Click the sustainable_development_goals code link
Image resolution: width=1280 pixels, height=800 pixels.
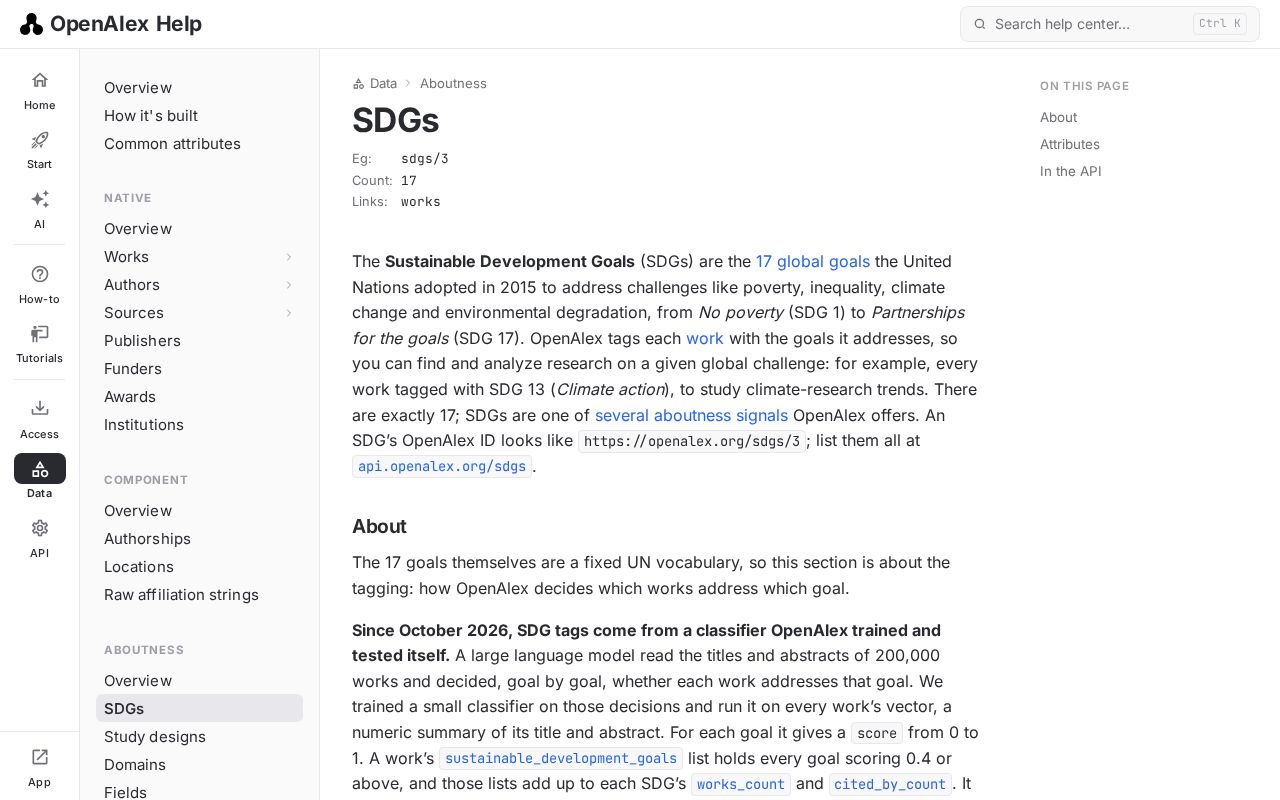(x=561, y=758)
